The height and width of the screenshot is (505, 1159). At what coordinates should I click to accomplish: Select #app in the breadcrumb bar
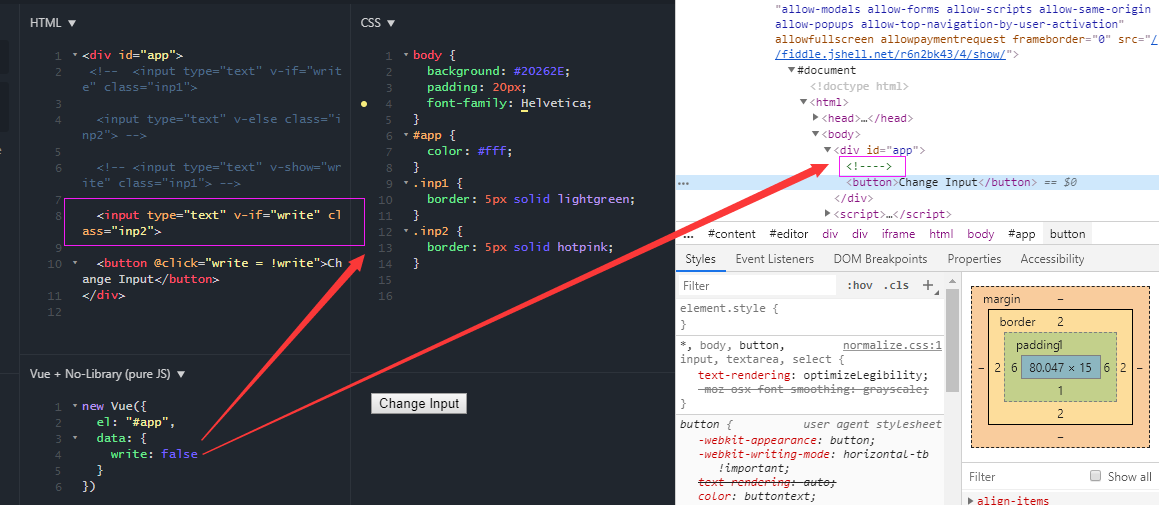click(x=1021, y=234)
